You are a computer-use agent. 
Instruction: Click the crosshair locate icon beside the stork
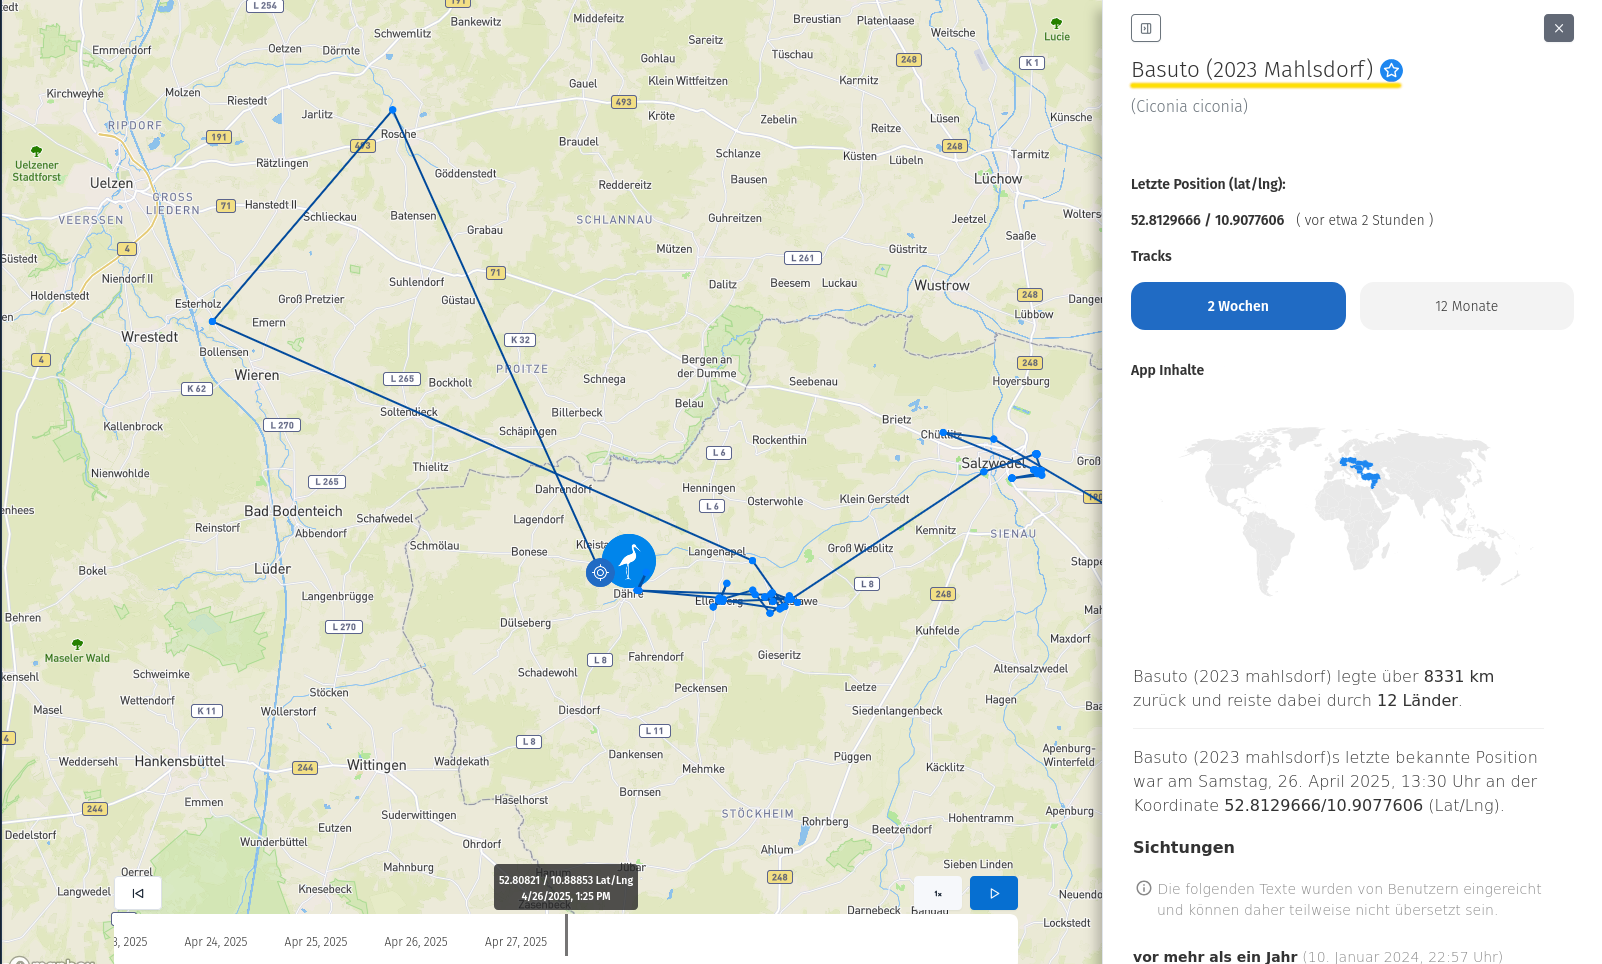pyautogui.click(x=600, y=573)
